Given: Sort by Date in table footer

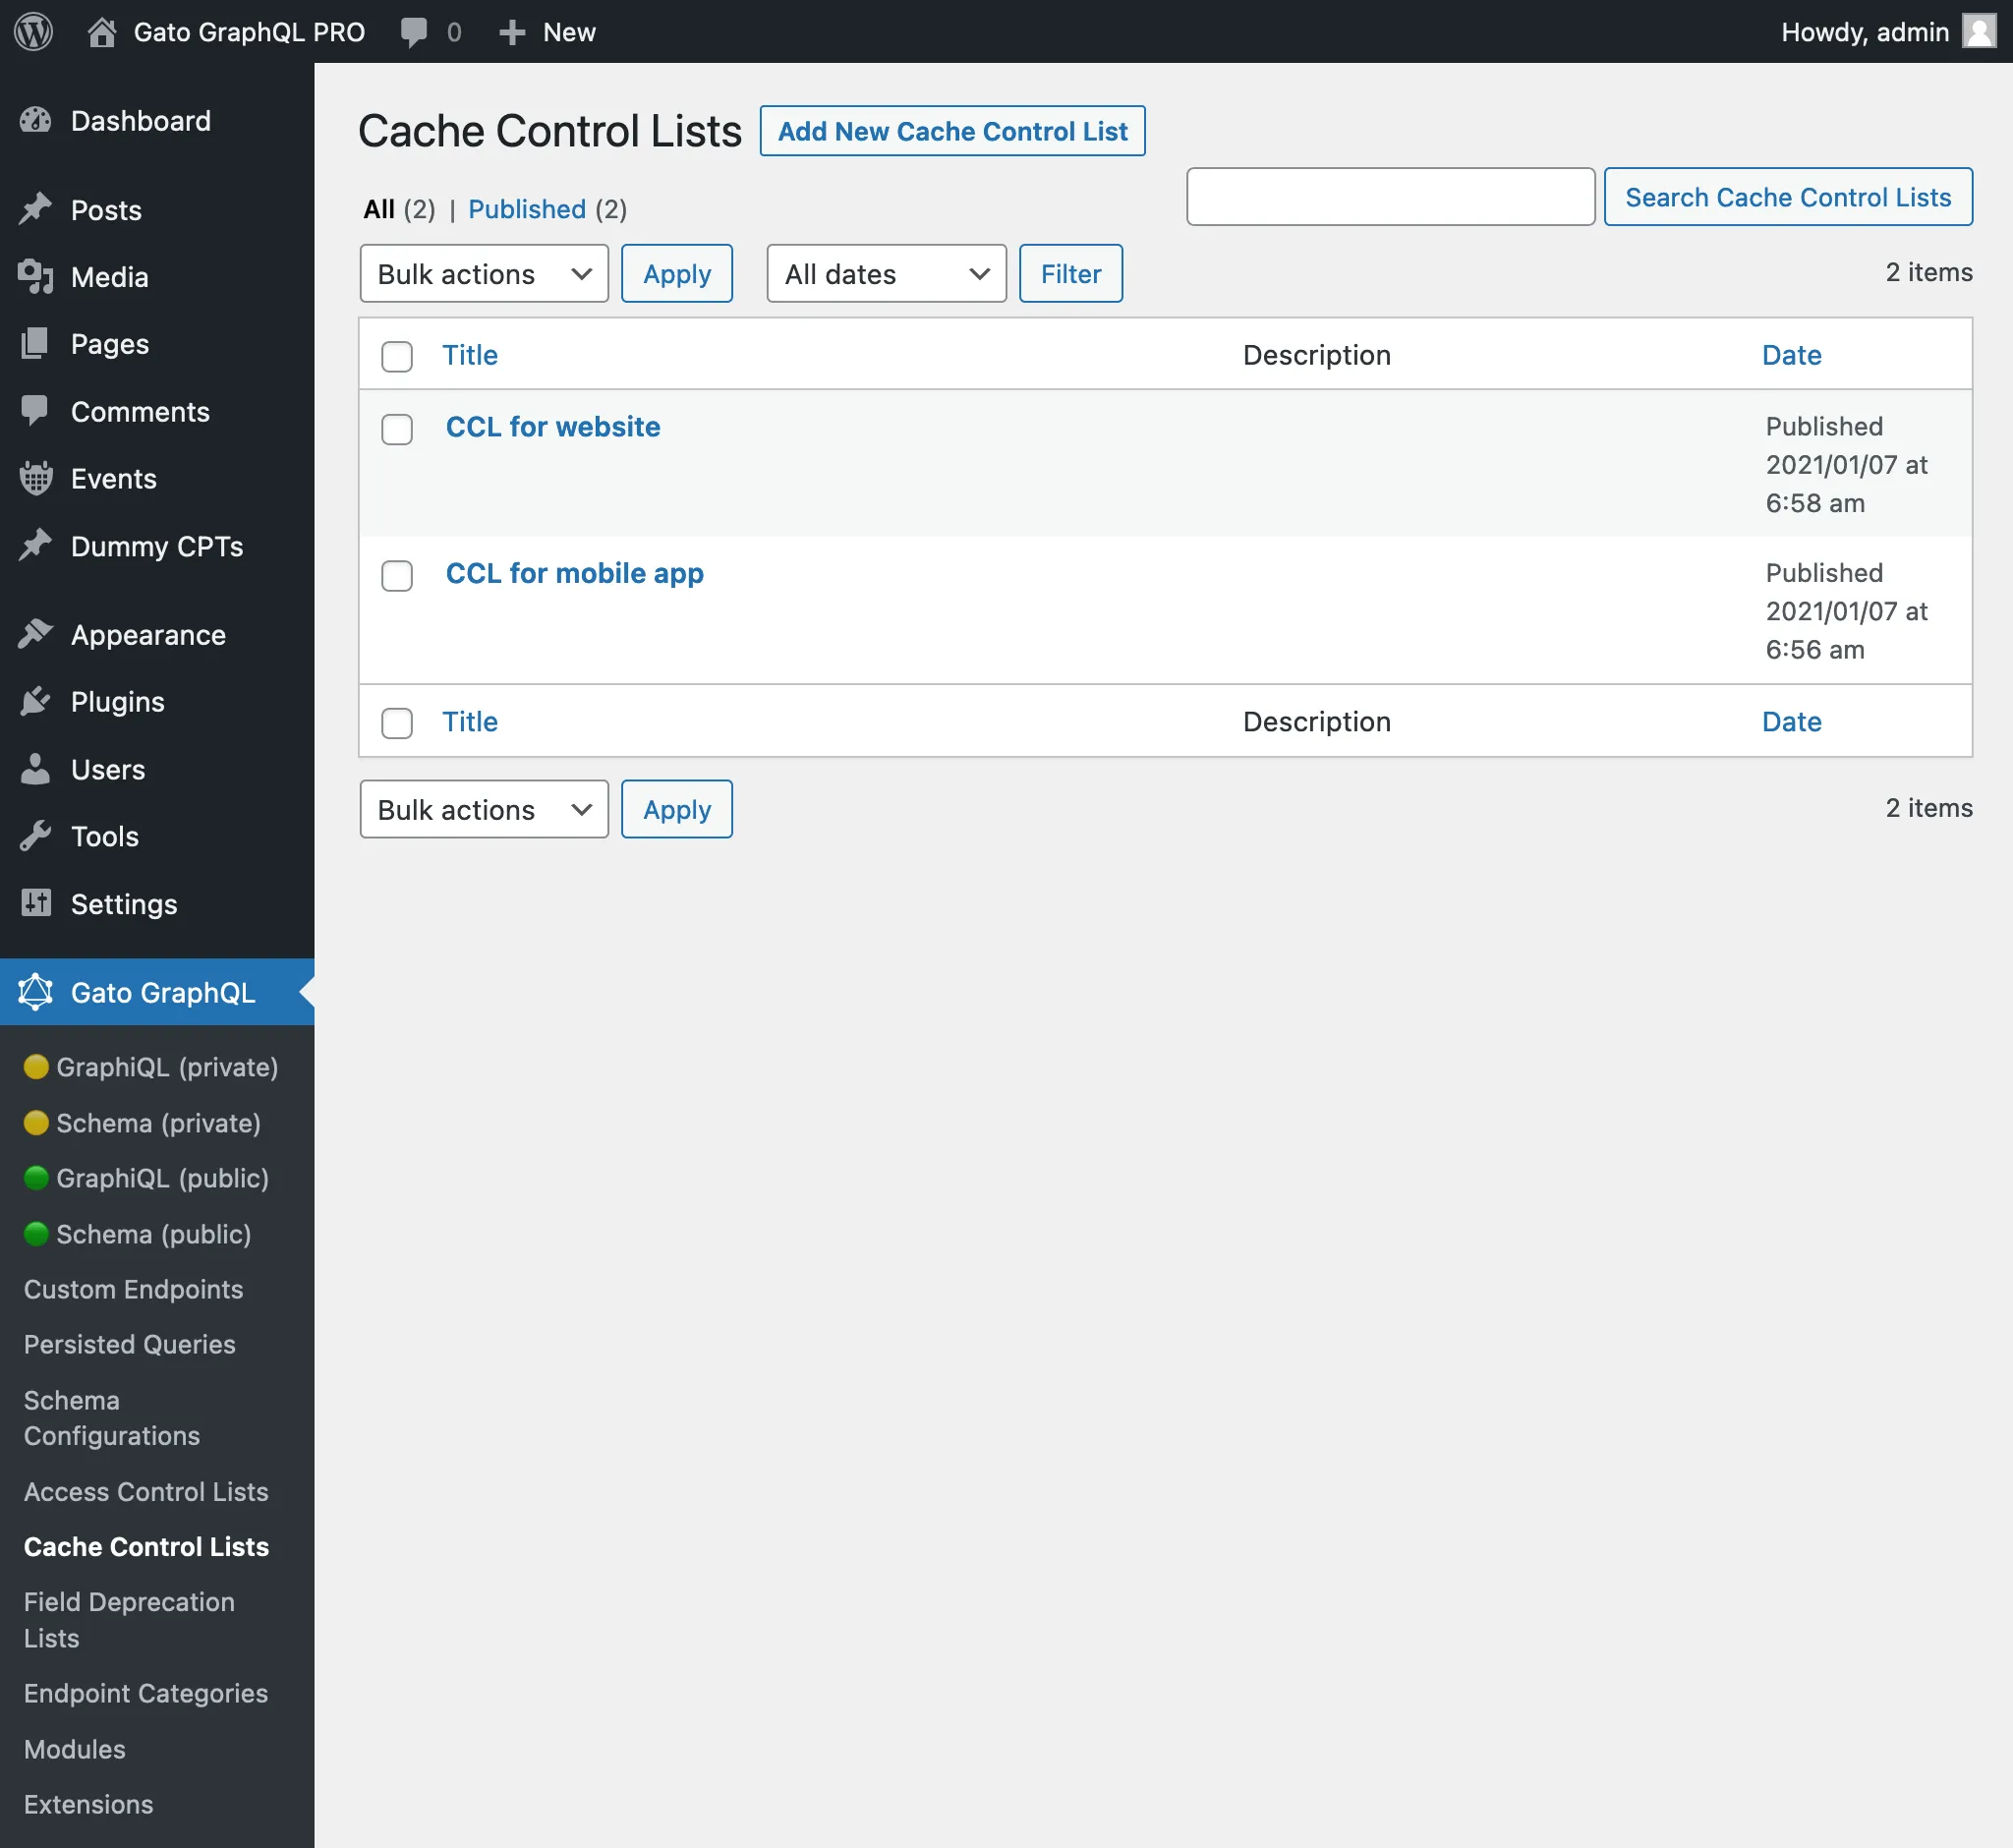Looking at the screenshot, I should point(1791,721).
